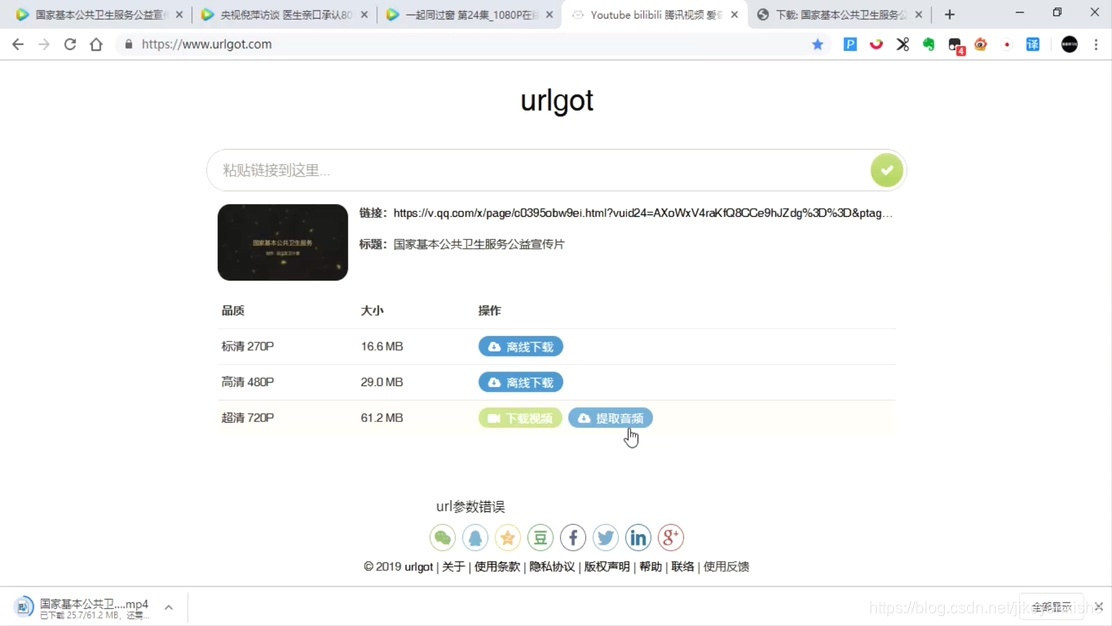Screen dimensions: 1112x626
Task: Open the translate extension icon
Action: click(1033, 44)
